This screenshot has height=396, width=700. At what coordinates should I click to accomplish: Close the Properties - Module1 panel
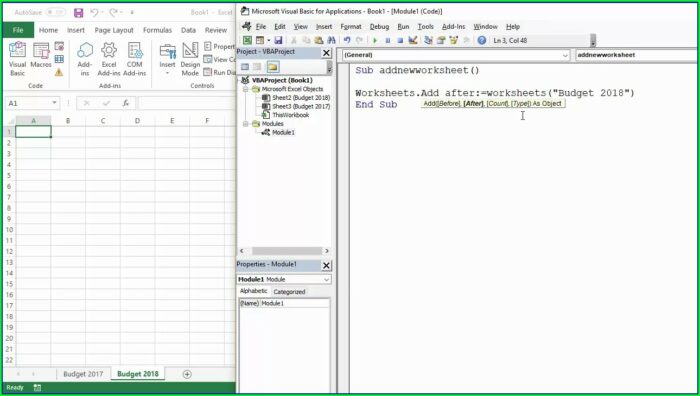point(326,265)
